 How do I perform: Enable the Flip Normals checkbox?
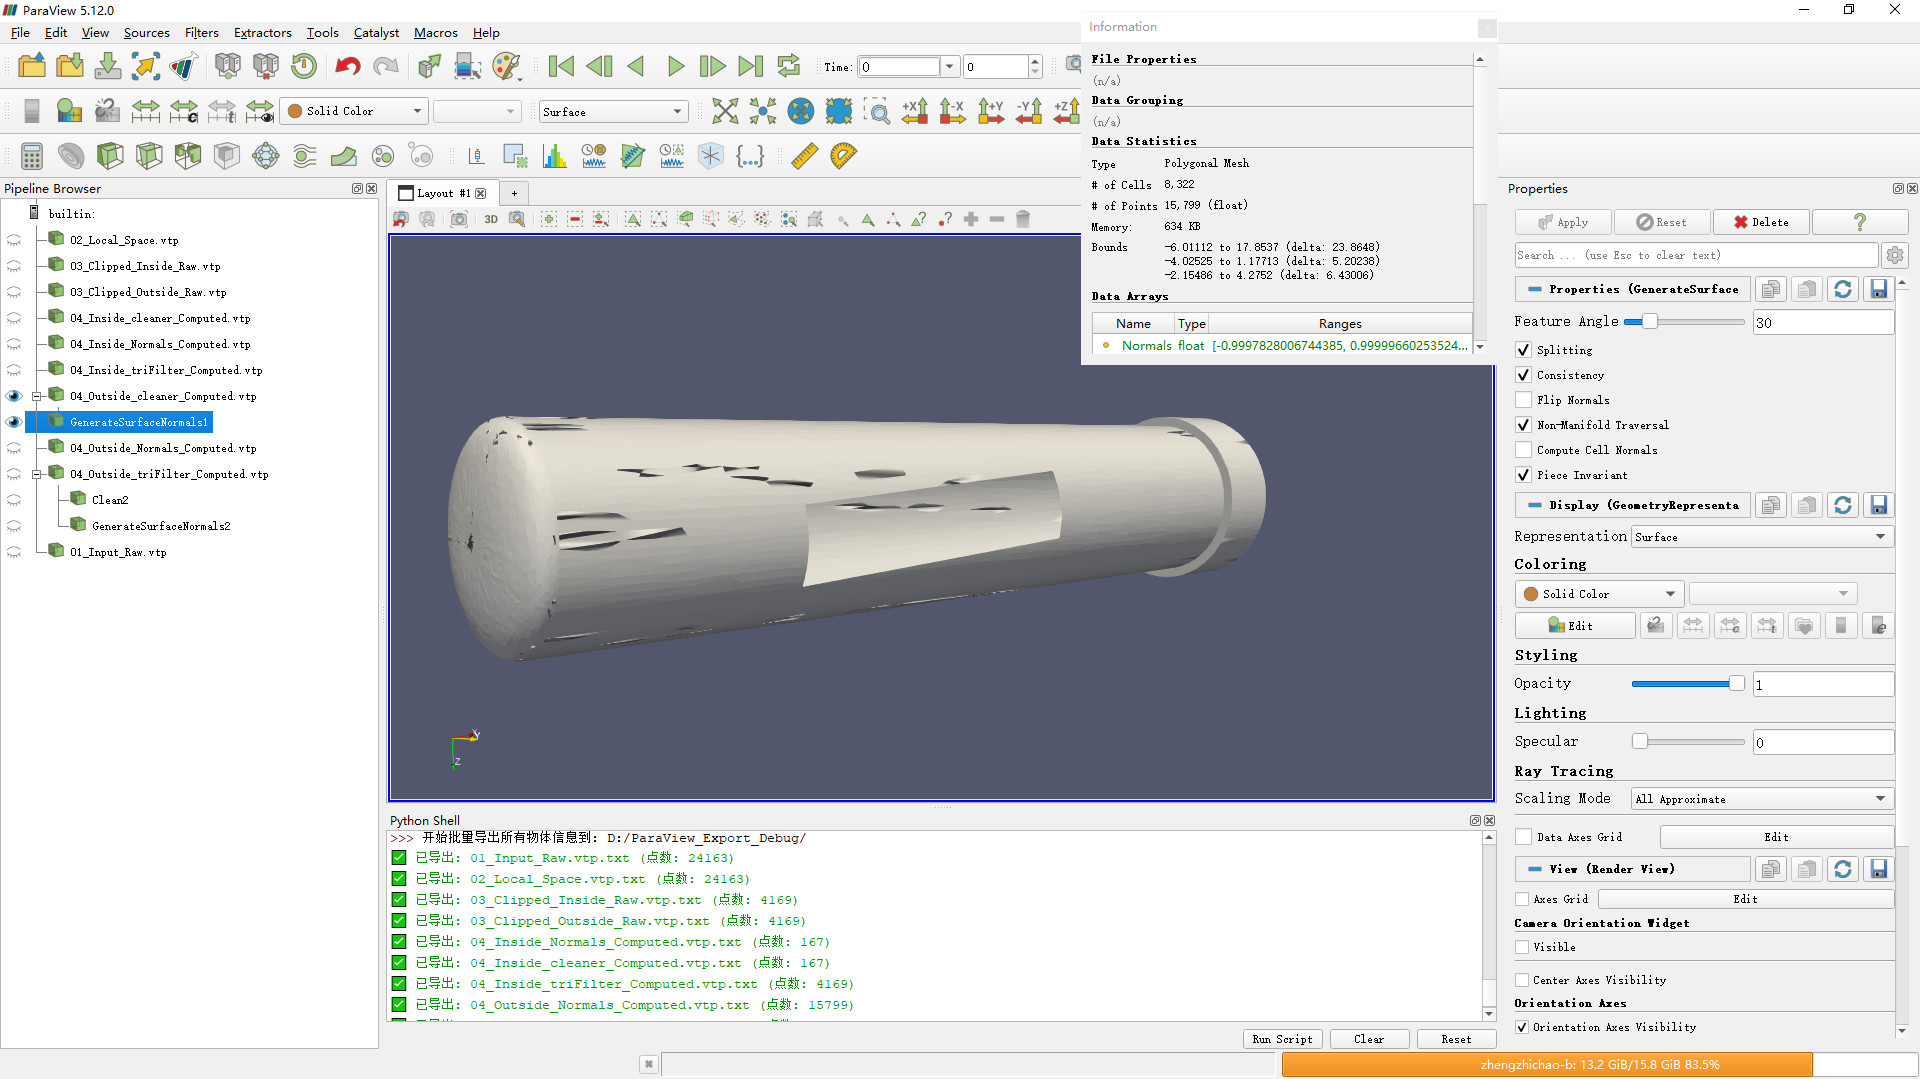1523,400
